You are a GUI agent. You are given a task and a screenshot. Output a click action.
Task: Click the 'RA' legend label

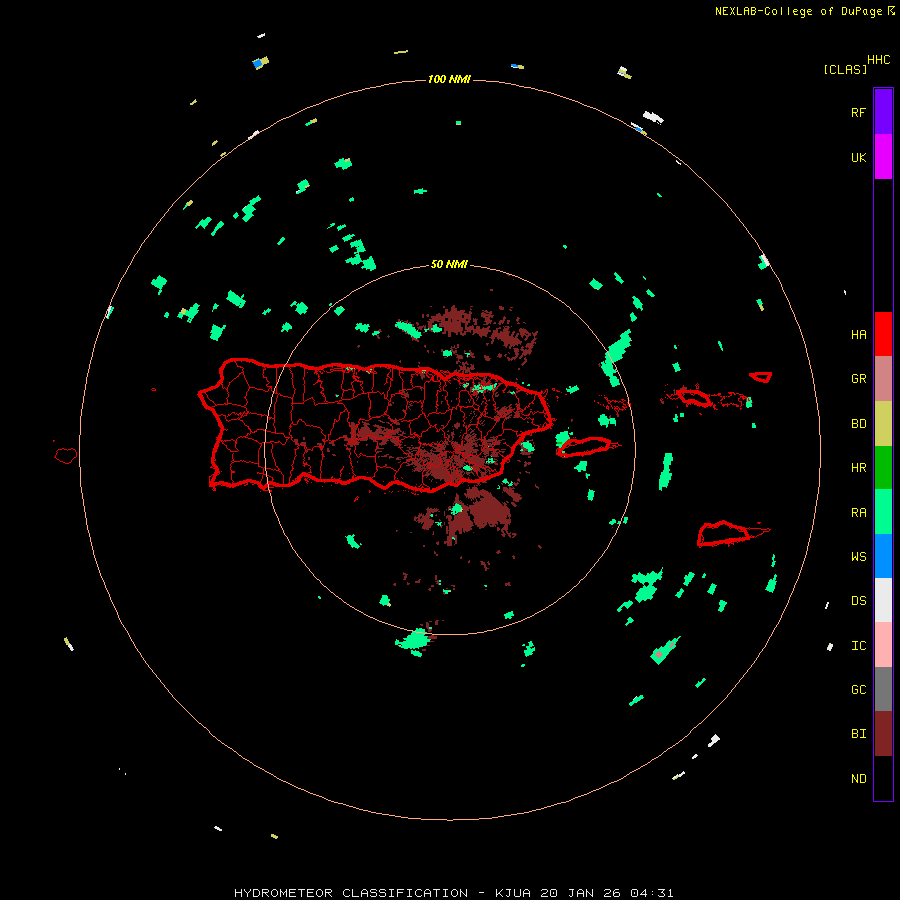[x=858, y=513]
